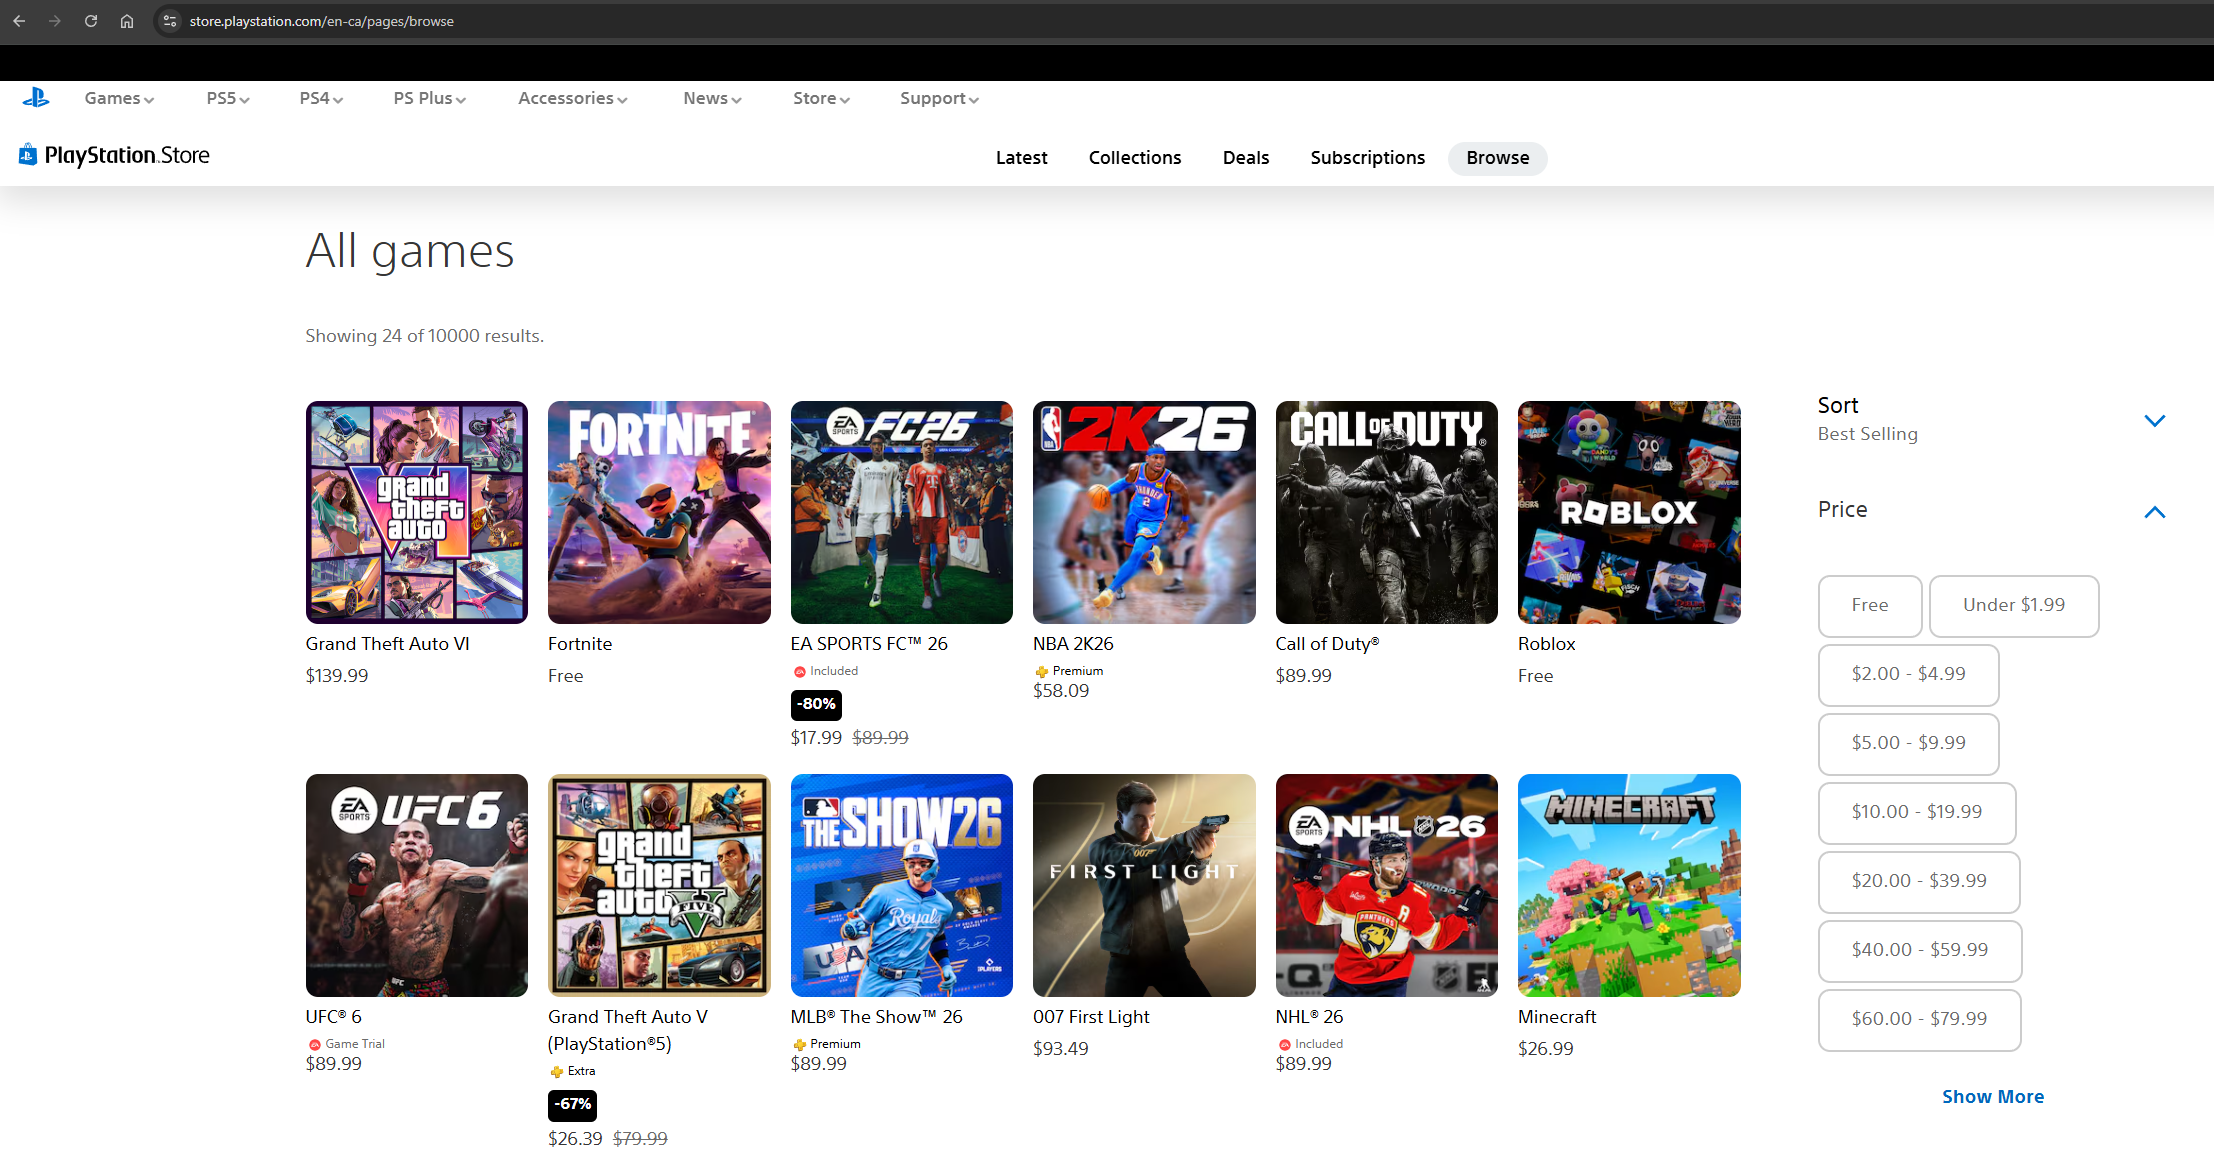
Task: Click the Call of Duty title link
Action: [x=1327, y=644]
